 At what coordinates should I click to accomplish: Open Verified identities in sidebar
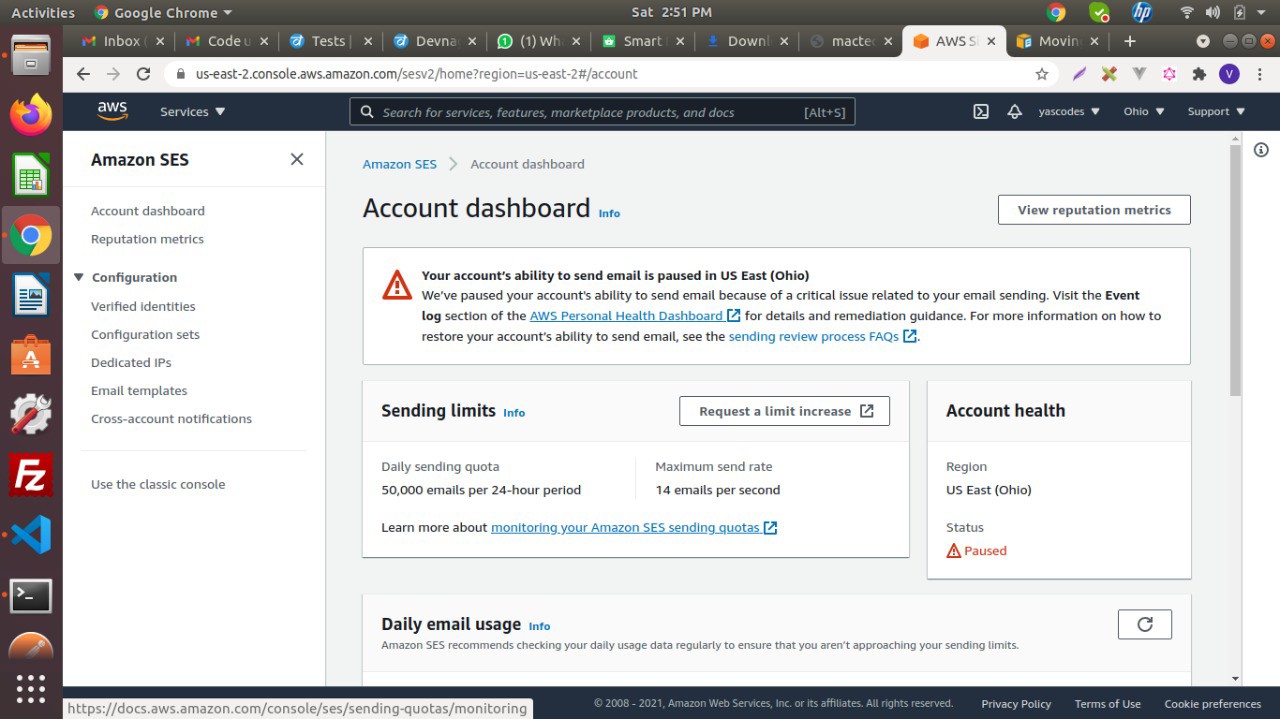(143, 307)
